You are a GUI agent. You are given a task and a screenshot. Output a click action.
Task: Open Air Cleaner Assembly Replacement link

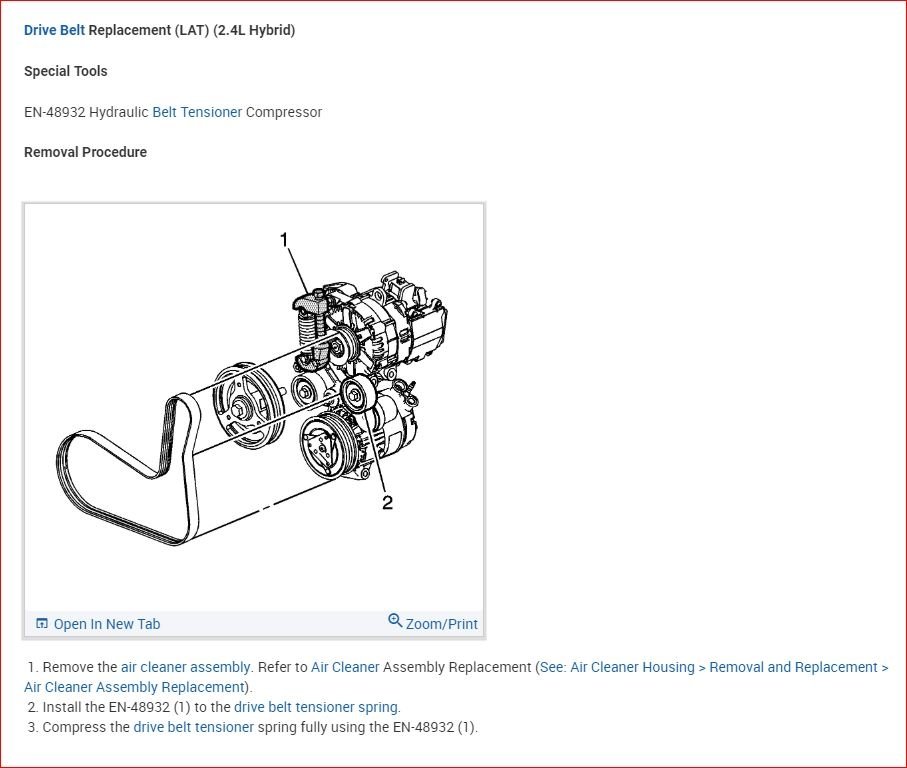coord(134,687)
